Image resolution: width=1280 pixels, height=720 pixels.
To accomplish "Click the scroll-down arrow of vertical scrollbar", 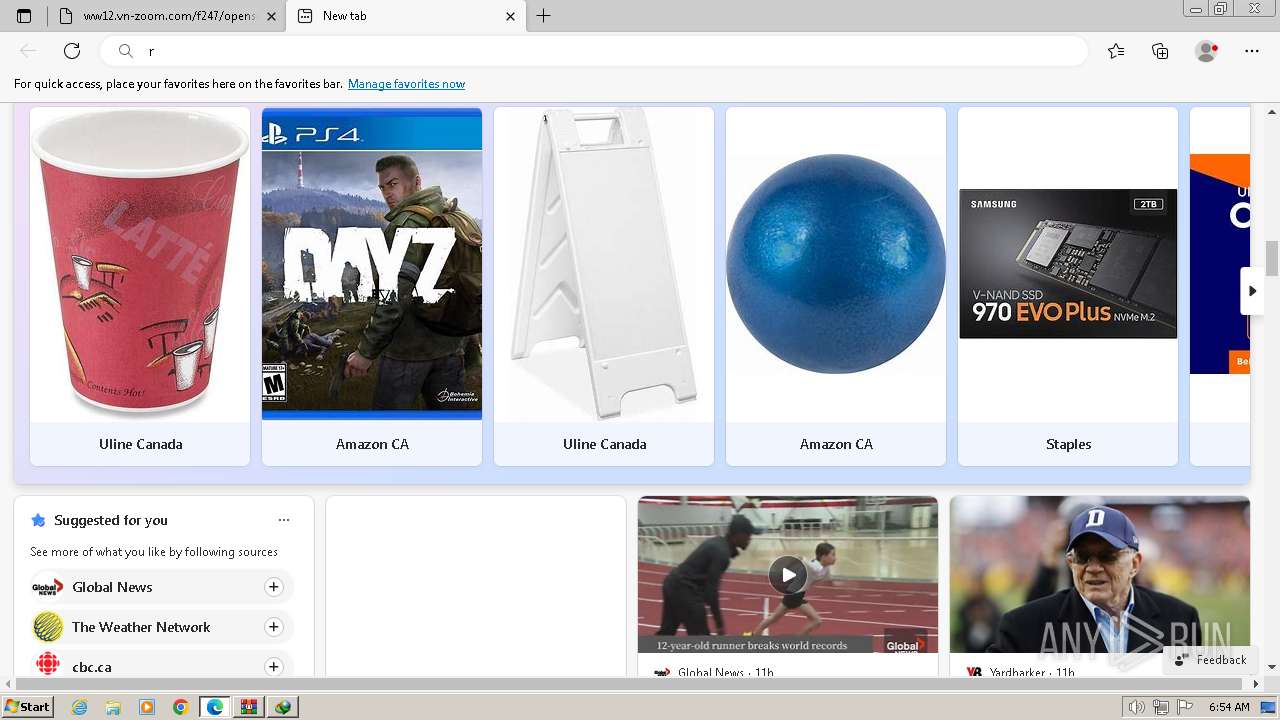I will pyautogui.click(x=1272, y=667).
